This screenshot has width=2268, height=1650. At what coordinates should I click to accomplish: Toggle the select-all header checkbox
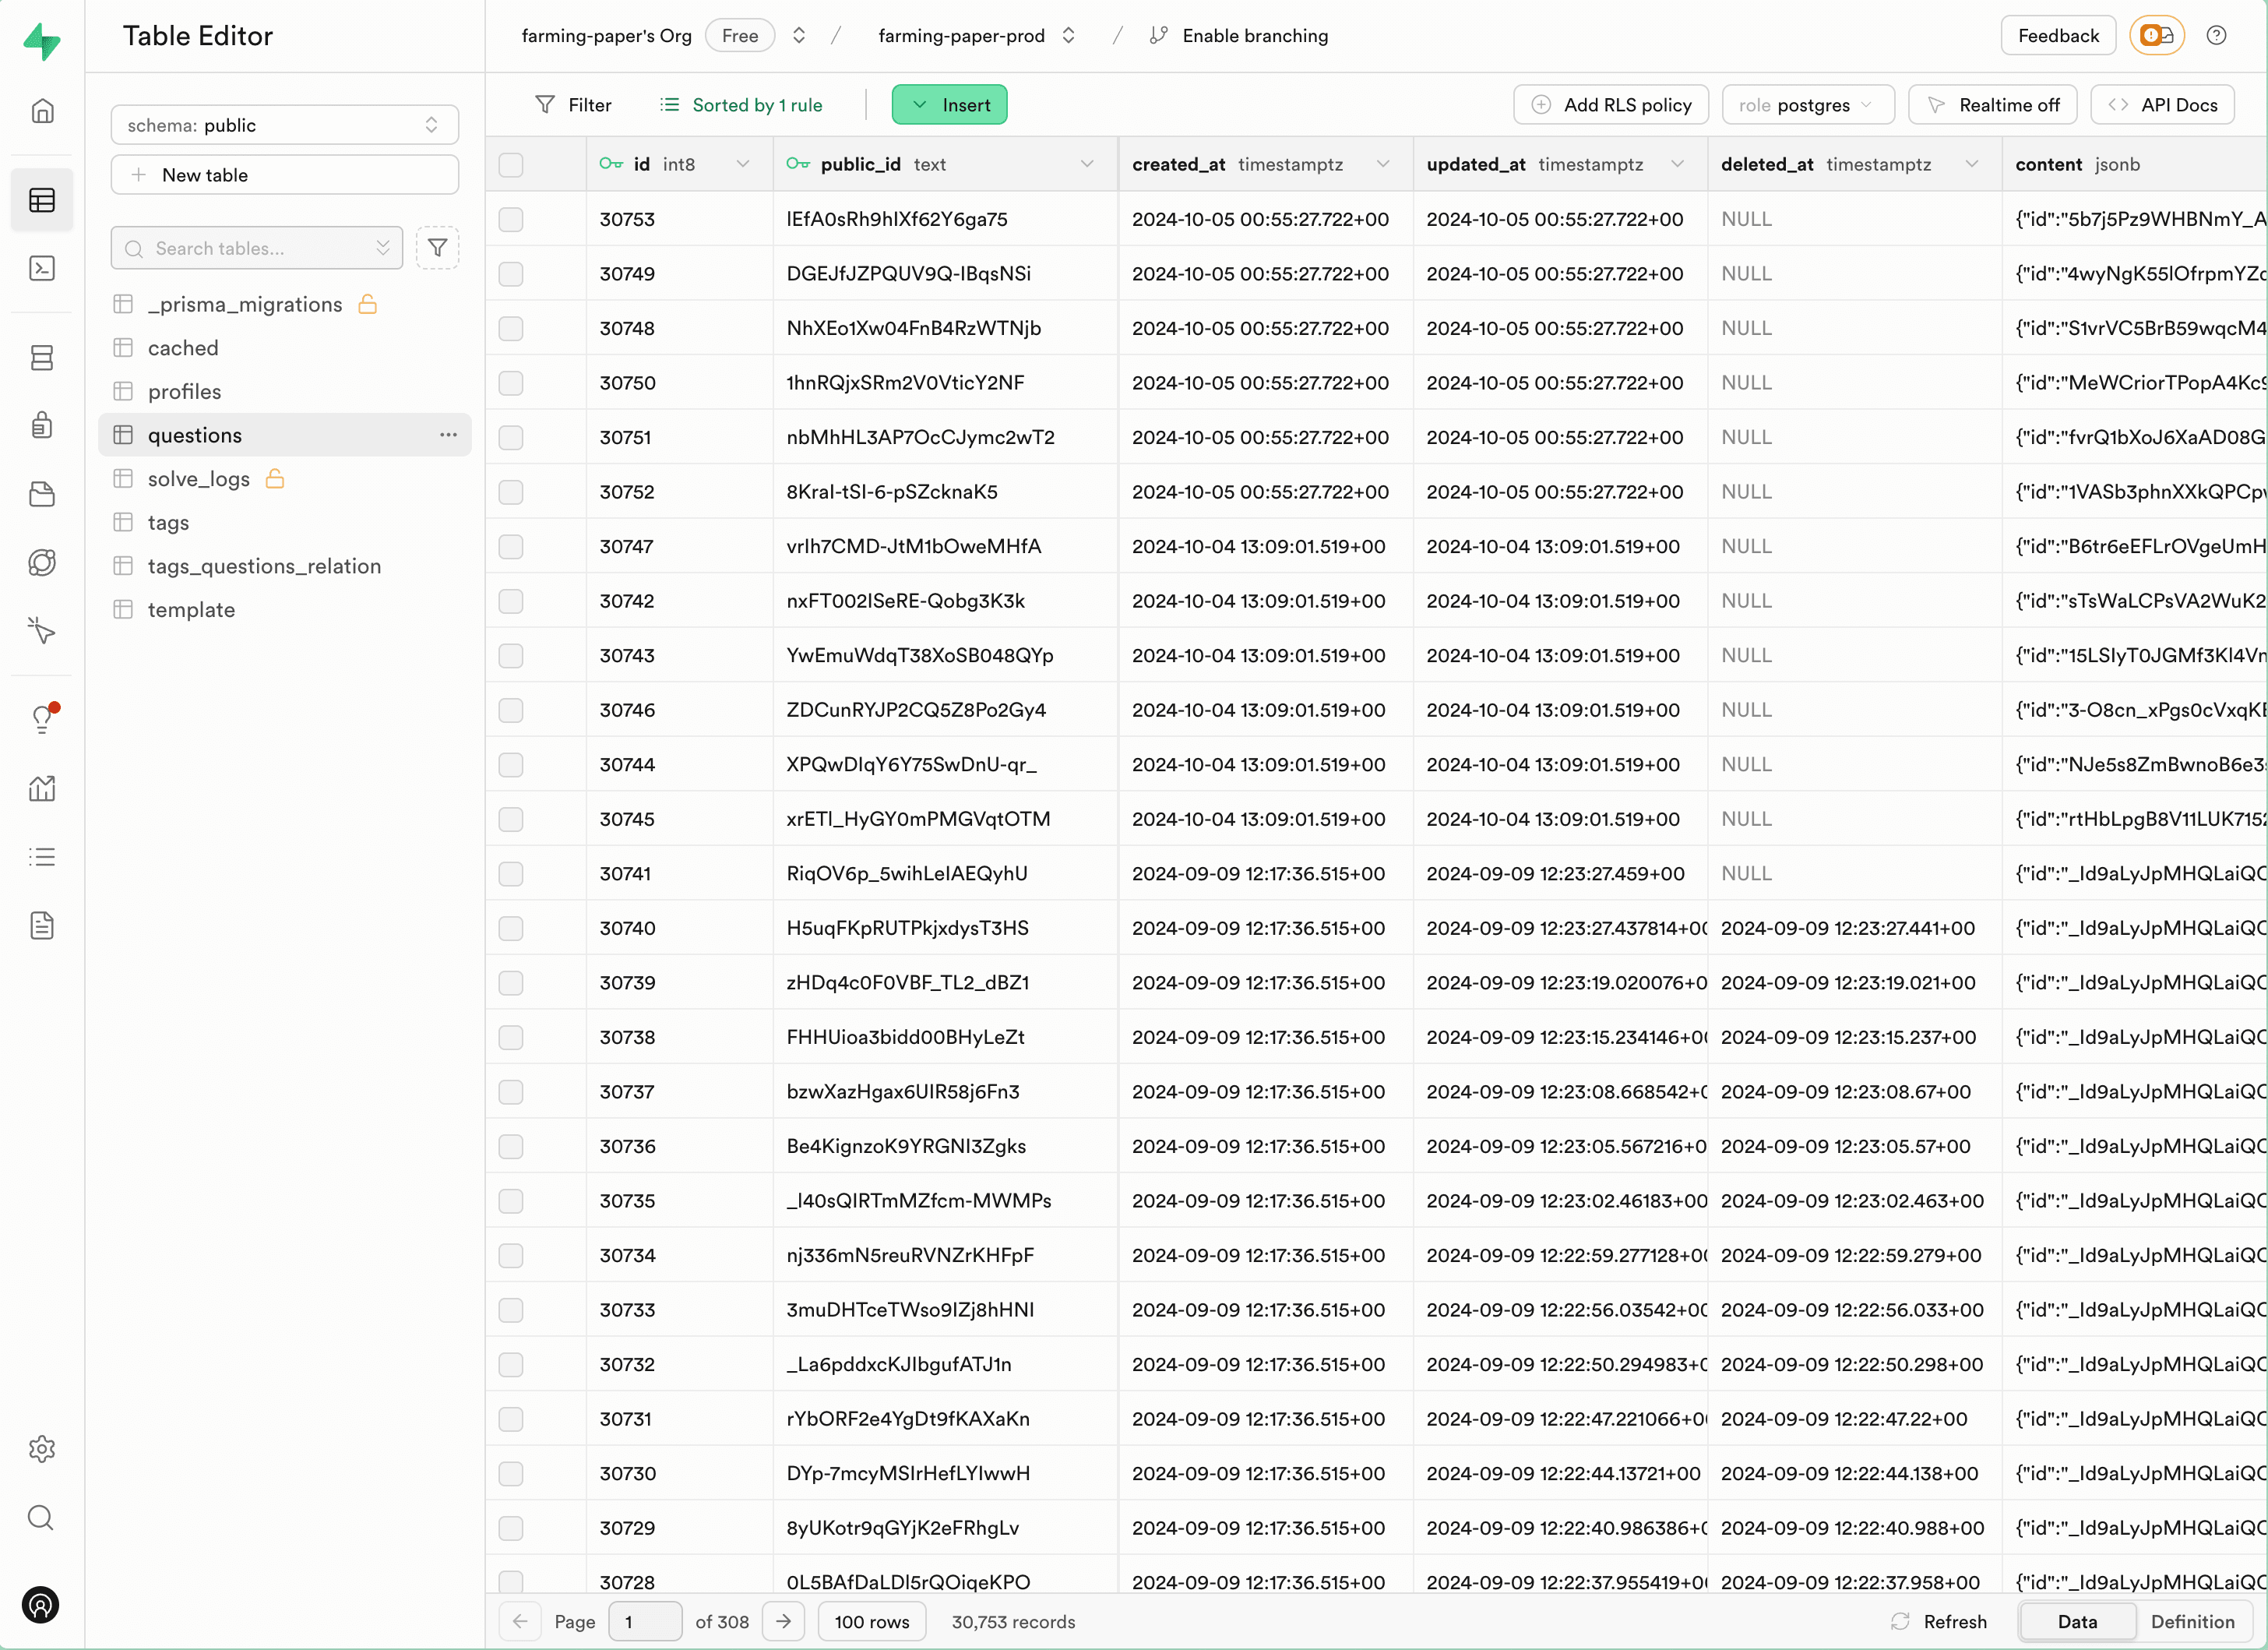click(511, 164)
